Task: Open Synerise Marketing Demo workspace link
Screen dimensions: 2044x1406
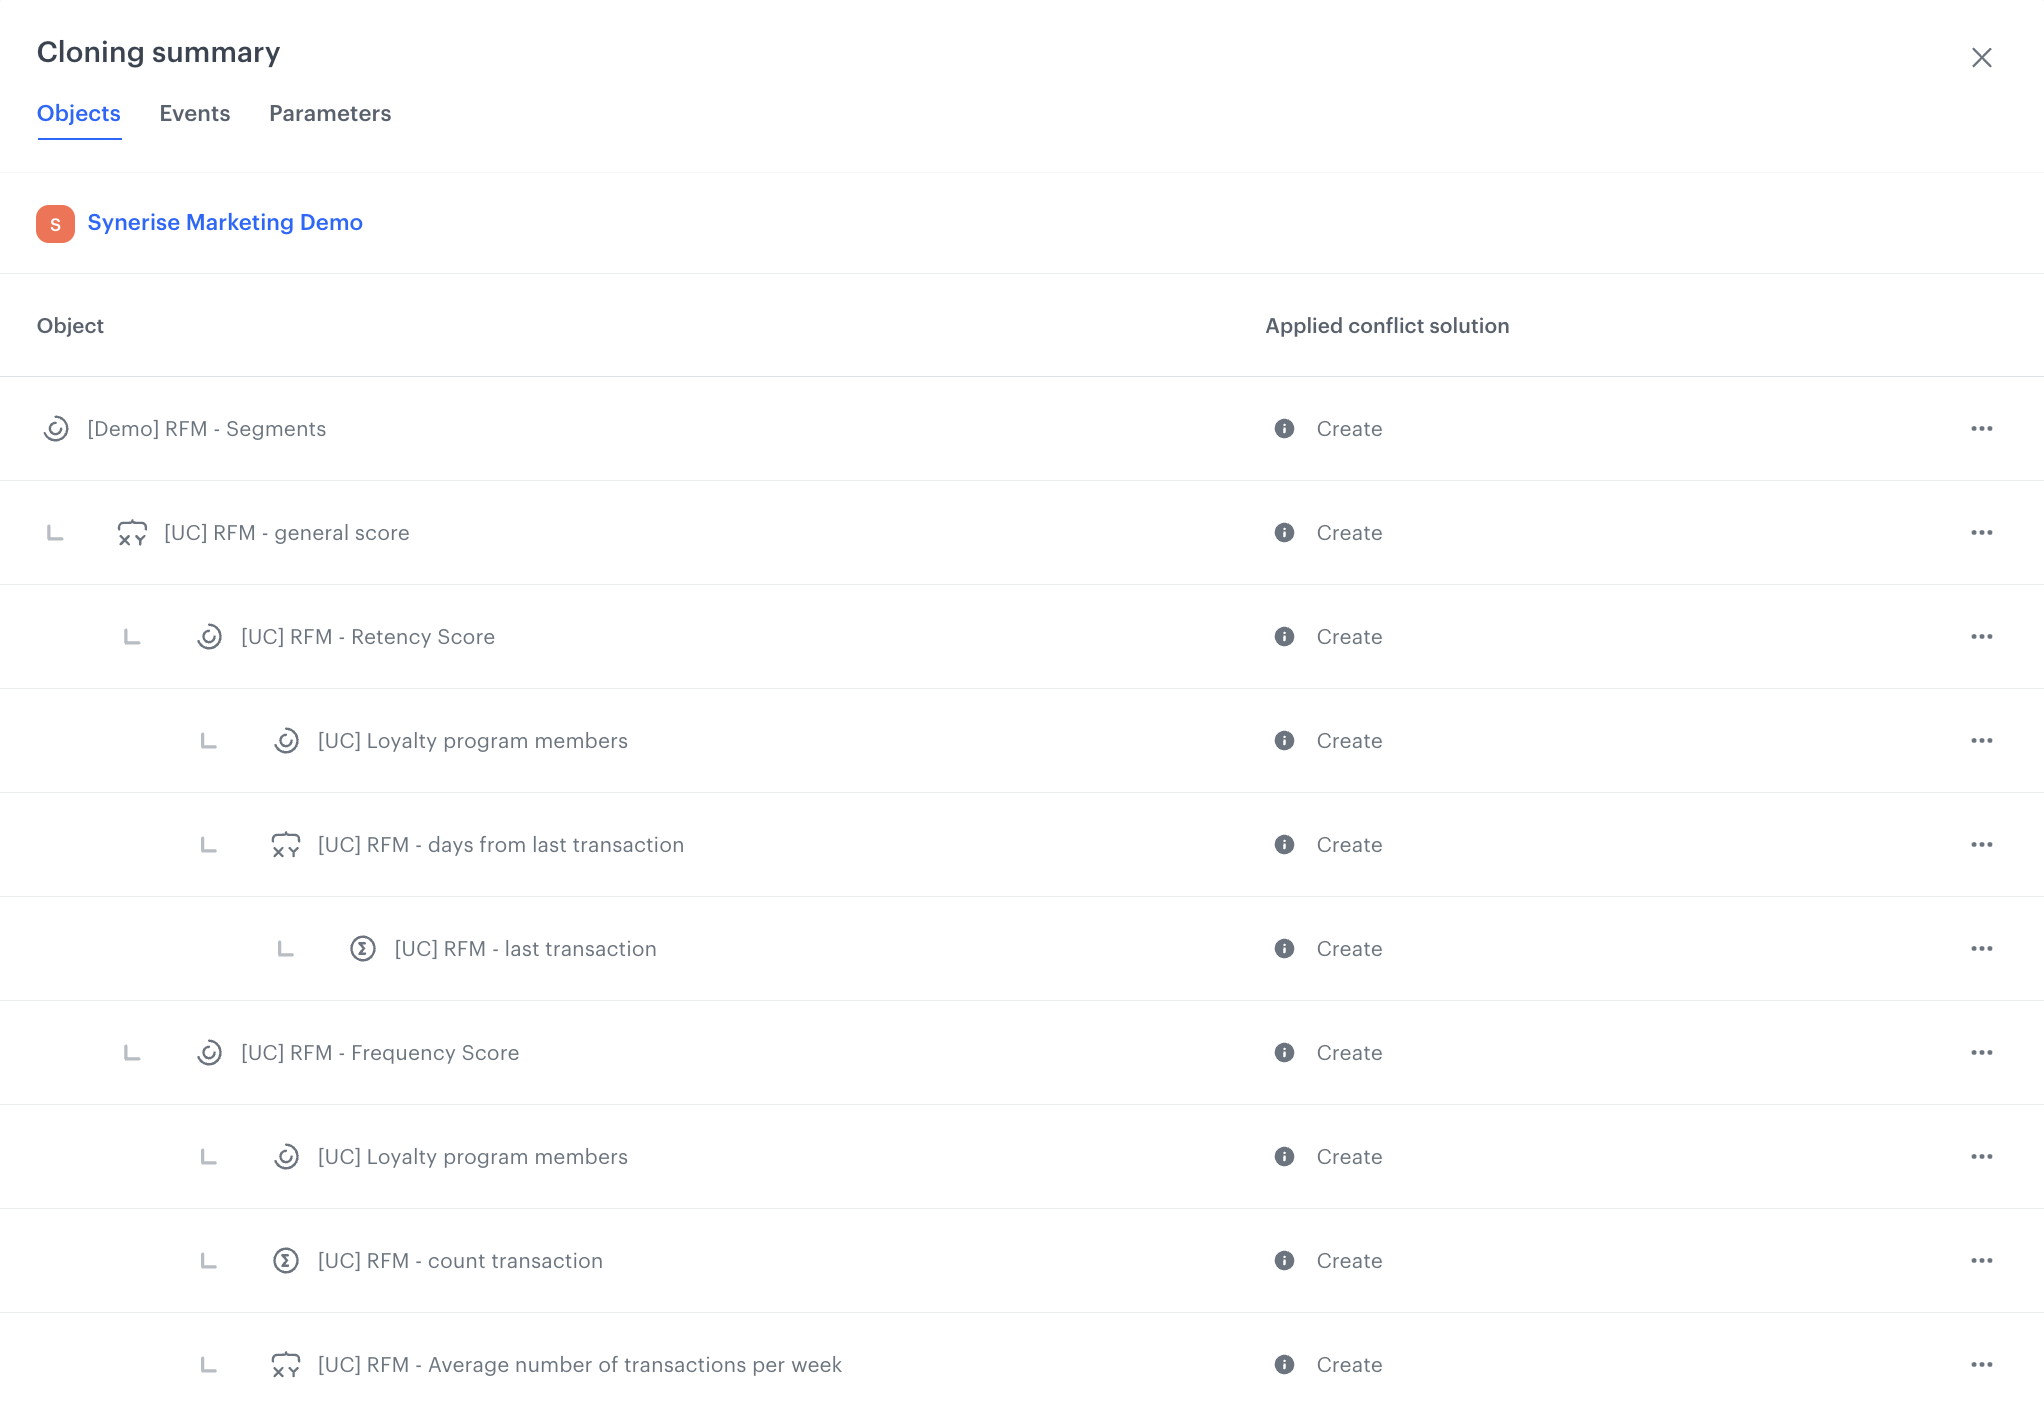Action: [x=225, y=223]
